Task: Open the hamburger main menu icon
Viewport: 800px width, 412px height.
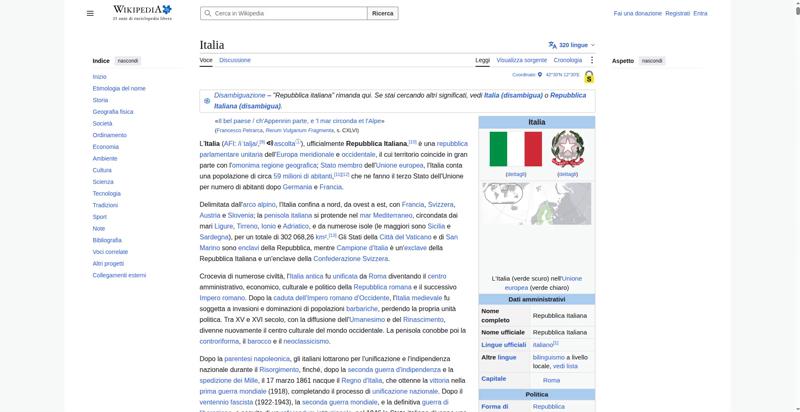Action: coord(90,13)
